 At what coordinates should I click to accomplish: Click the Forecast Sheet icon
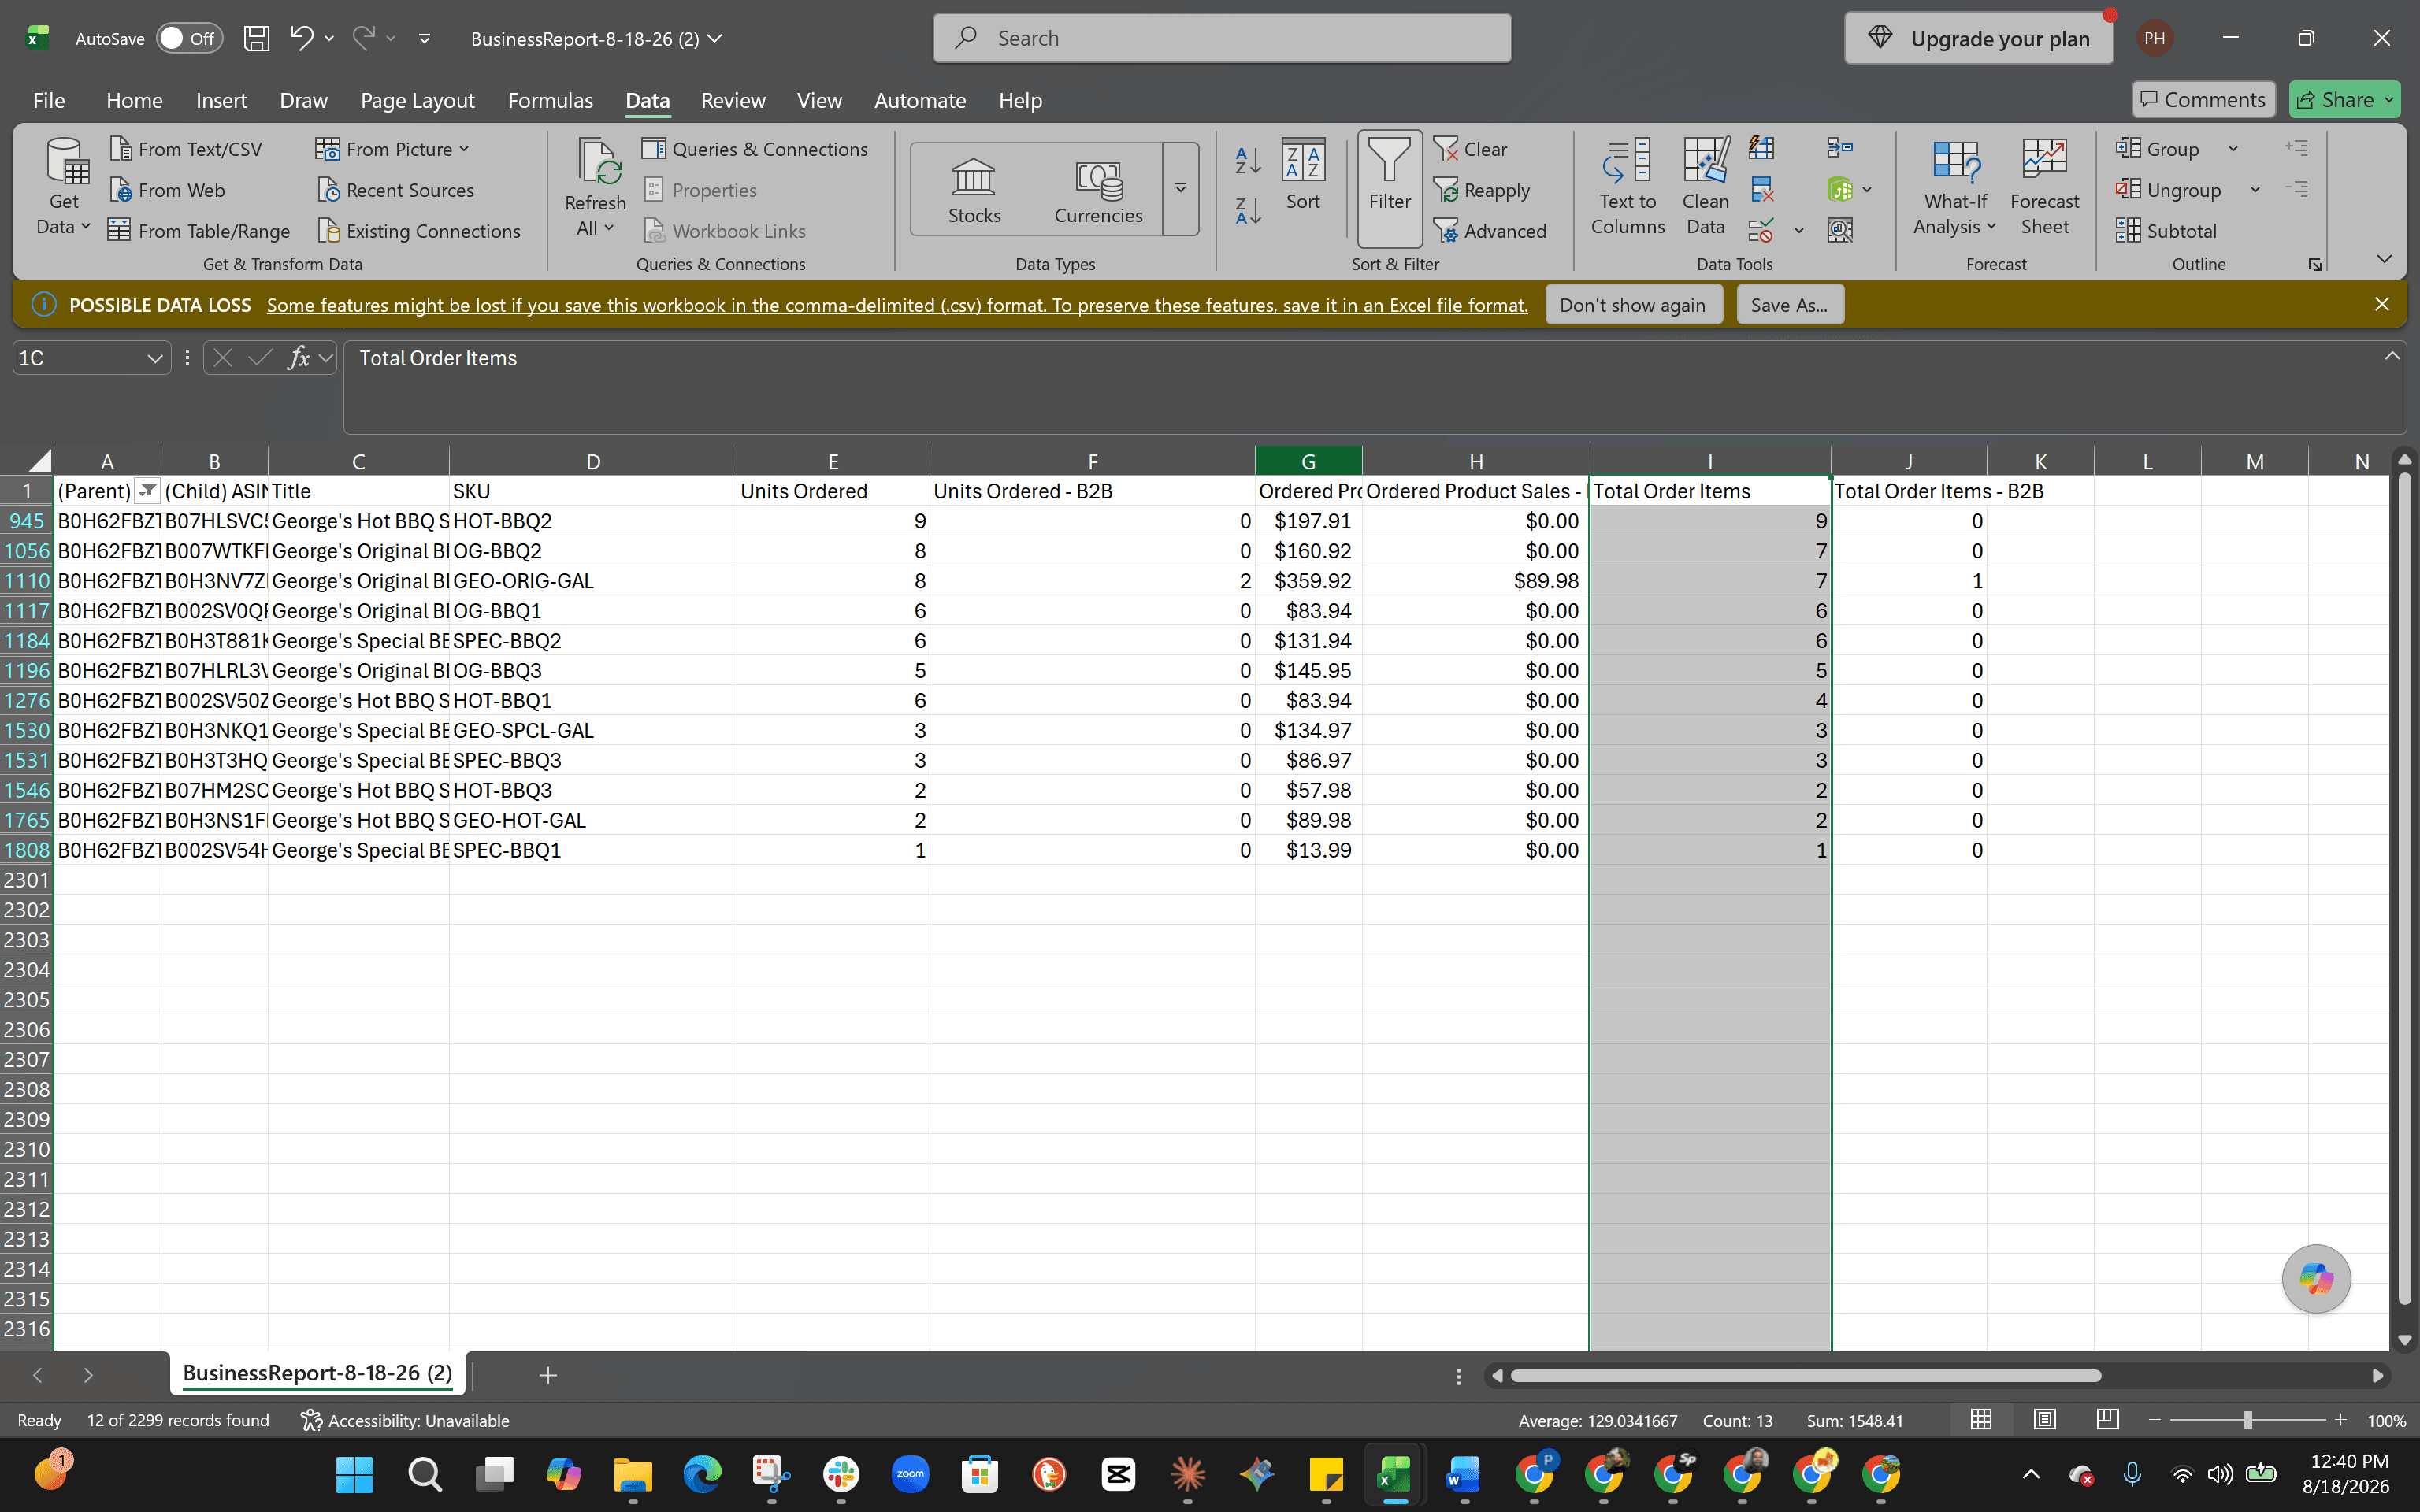click(x=2044, y=187)
